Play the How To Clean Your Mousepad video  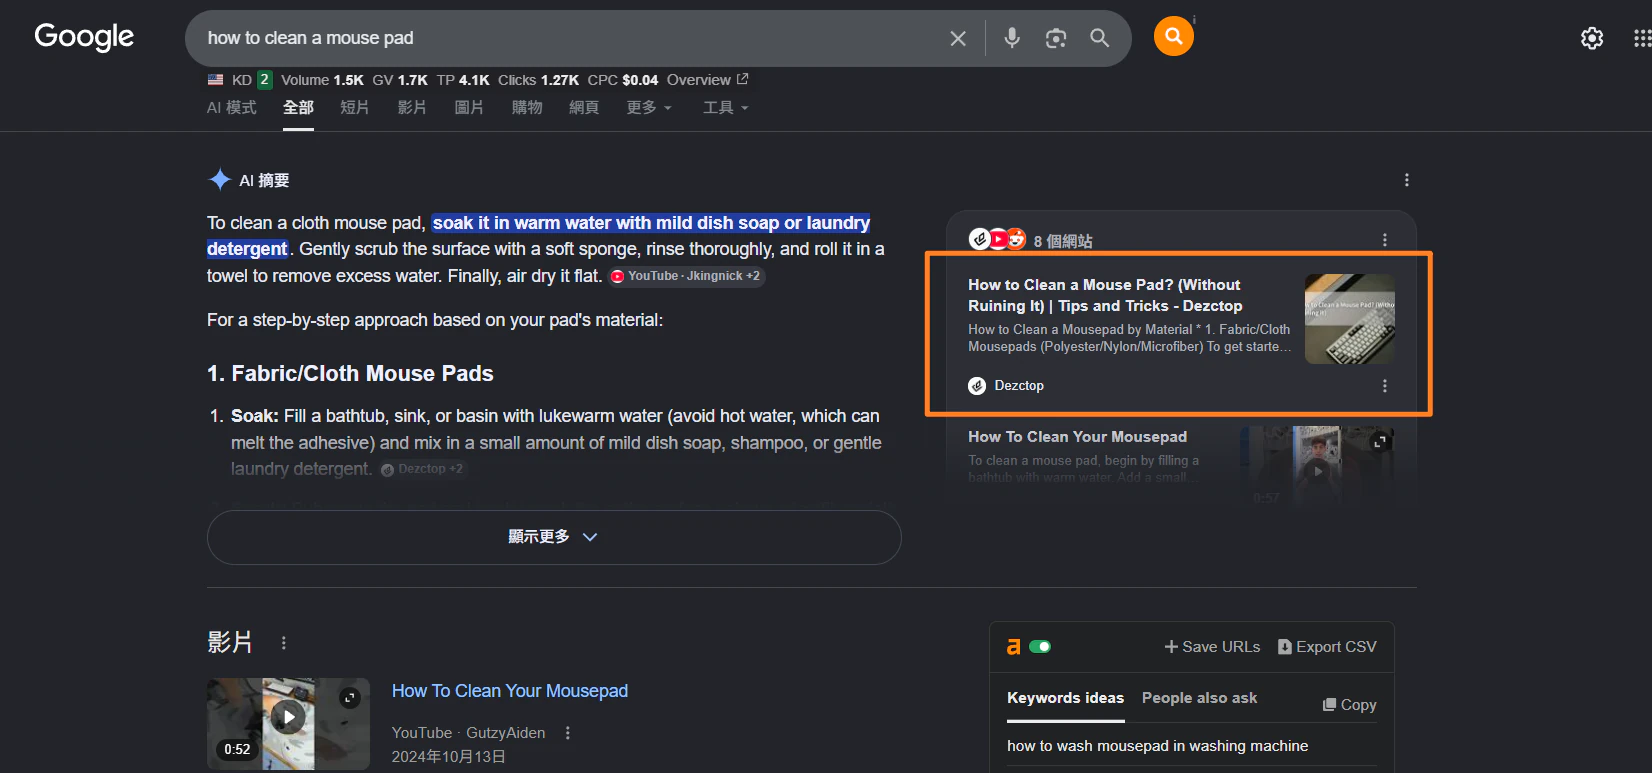coord(288,716)
